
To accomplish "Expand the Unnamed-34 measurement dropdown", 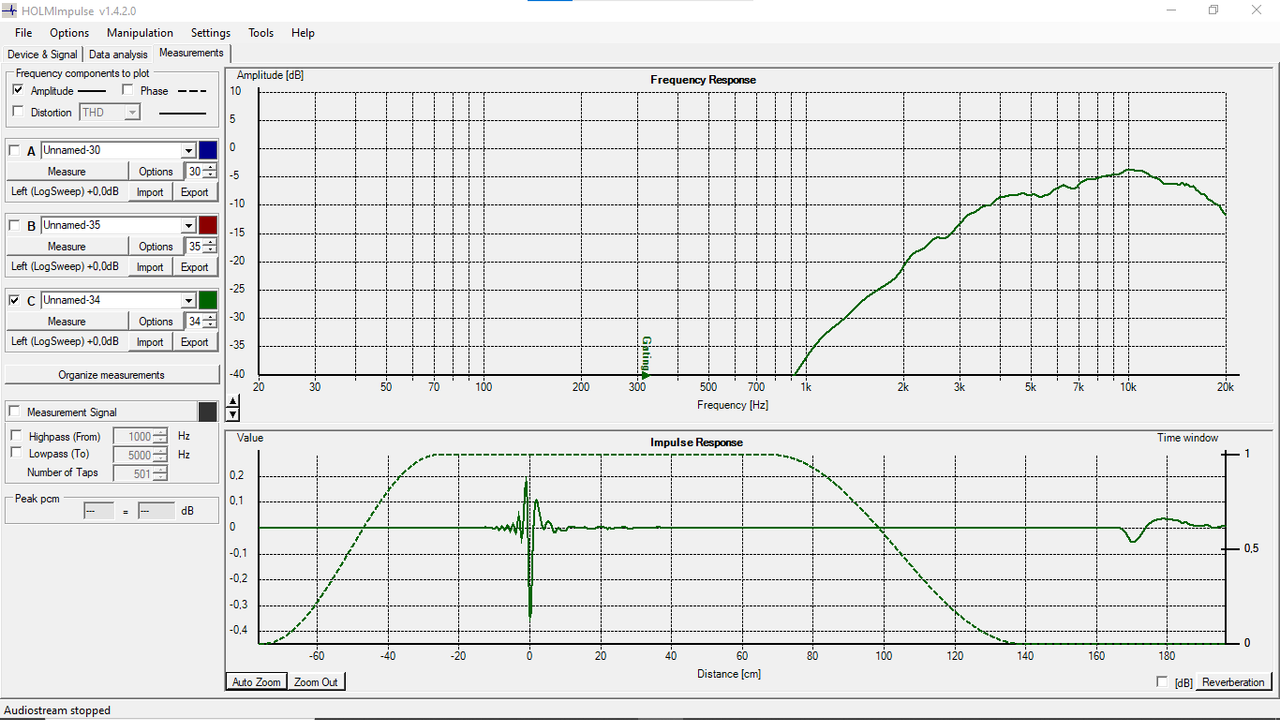I will [188, 300].
